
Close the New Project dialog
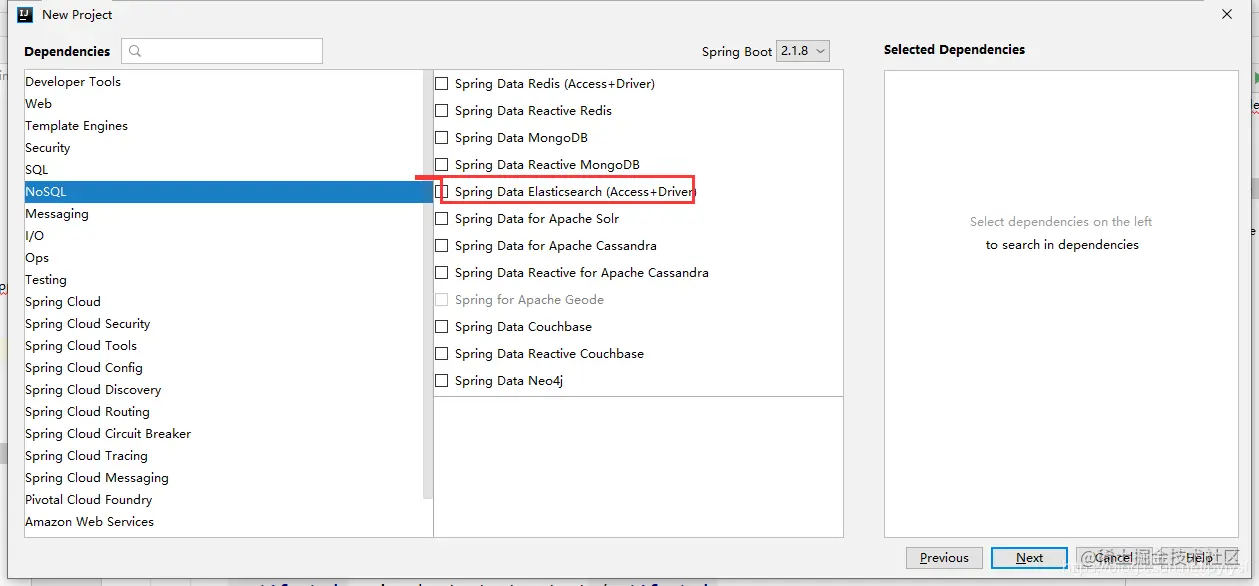click(x=1227, y=14)
